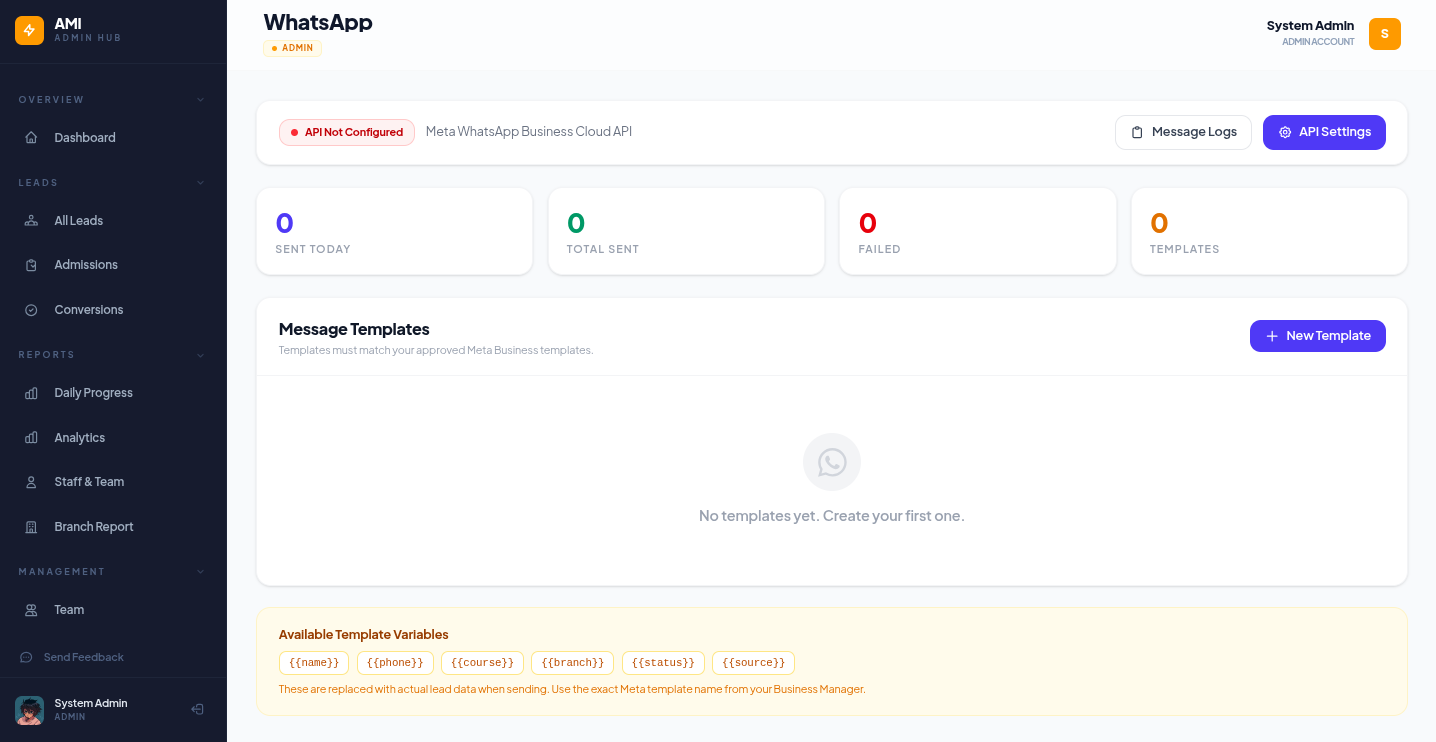Collapse the Reports sidebar section
This screenshot has width=1436, height=742.
point(201,355)
